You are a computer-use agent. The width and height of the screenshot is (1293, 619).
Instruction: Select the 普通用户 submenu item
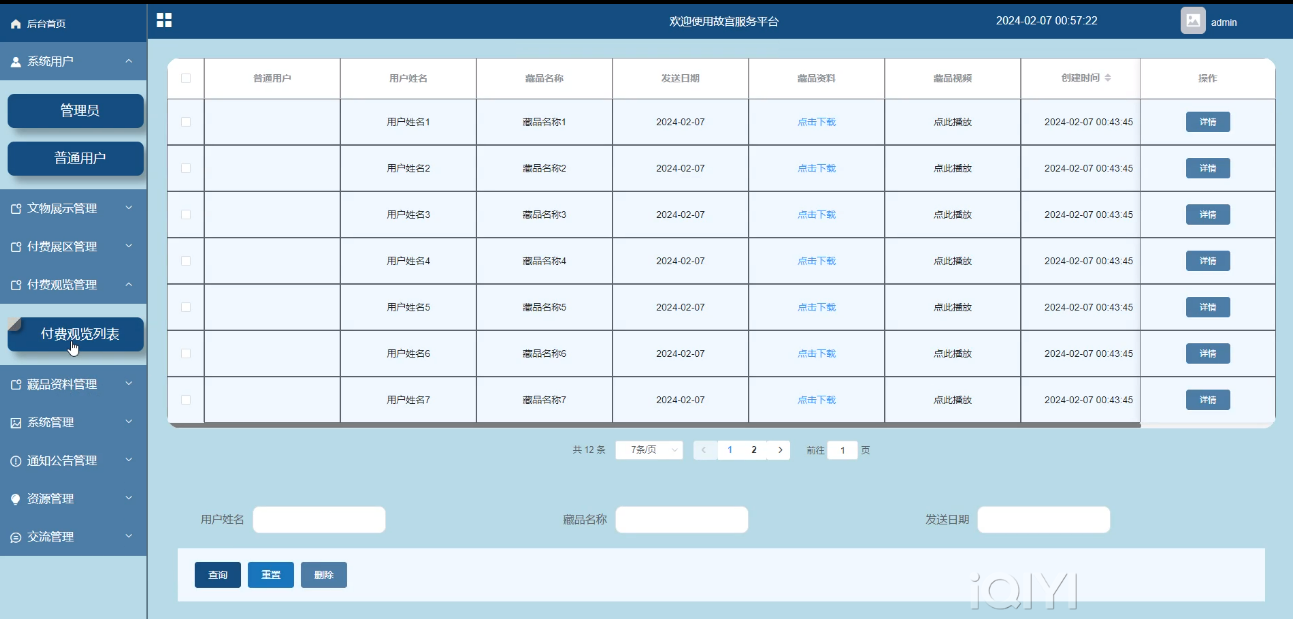click(76, 158)
